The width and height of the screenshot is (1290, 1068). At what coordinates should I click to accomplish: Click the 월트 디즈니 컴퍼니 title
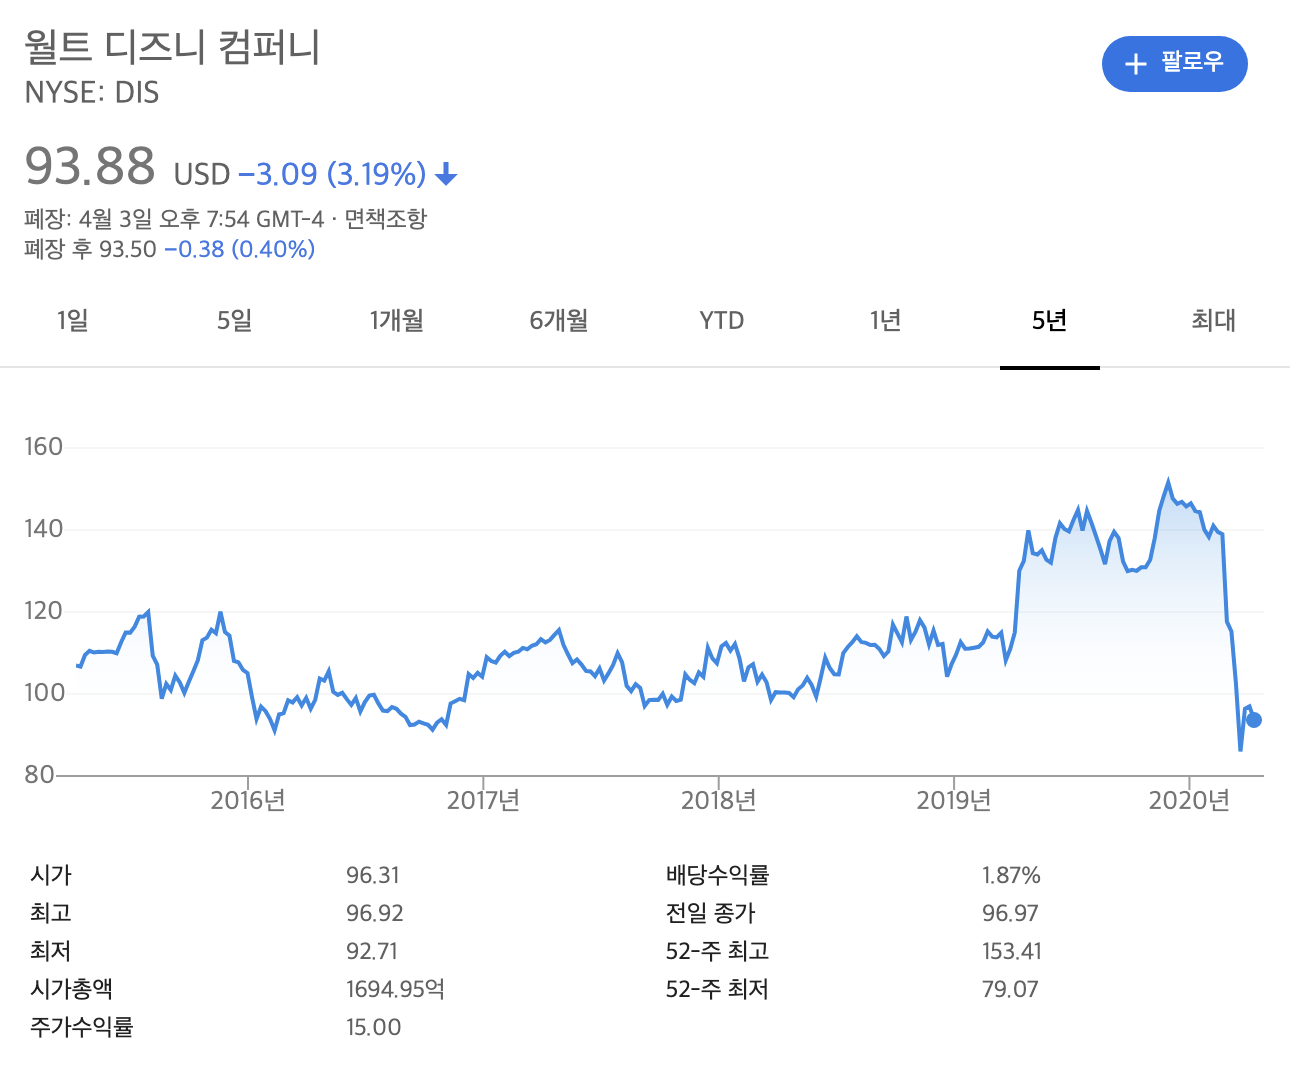172,46
